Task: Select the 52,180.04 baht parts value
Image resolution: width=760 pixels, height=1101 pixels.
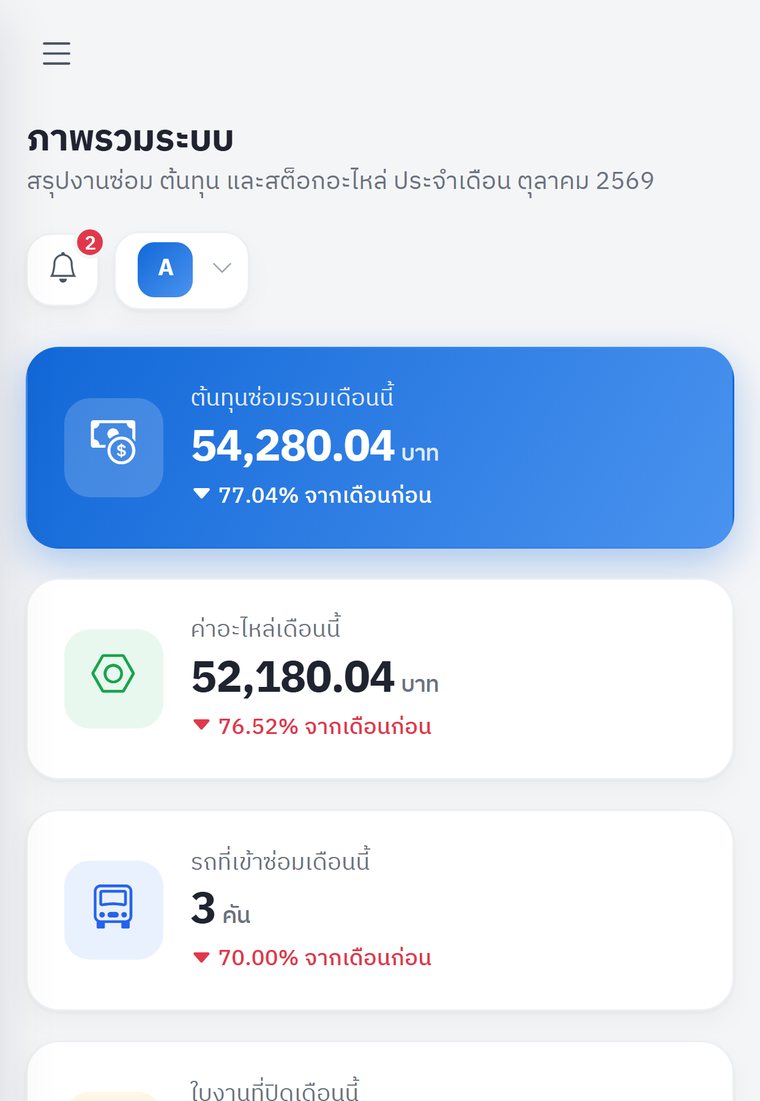Action: coord(315,677)
